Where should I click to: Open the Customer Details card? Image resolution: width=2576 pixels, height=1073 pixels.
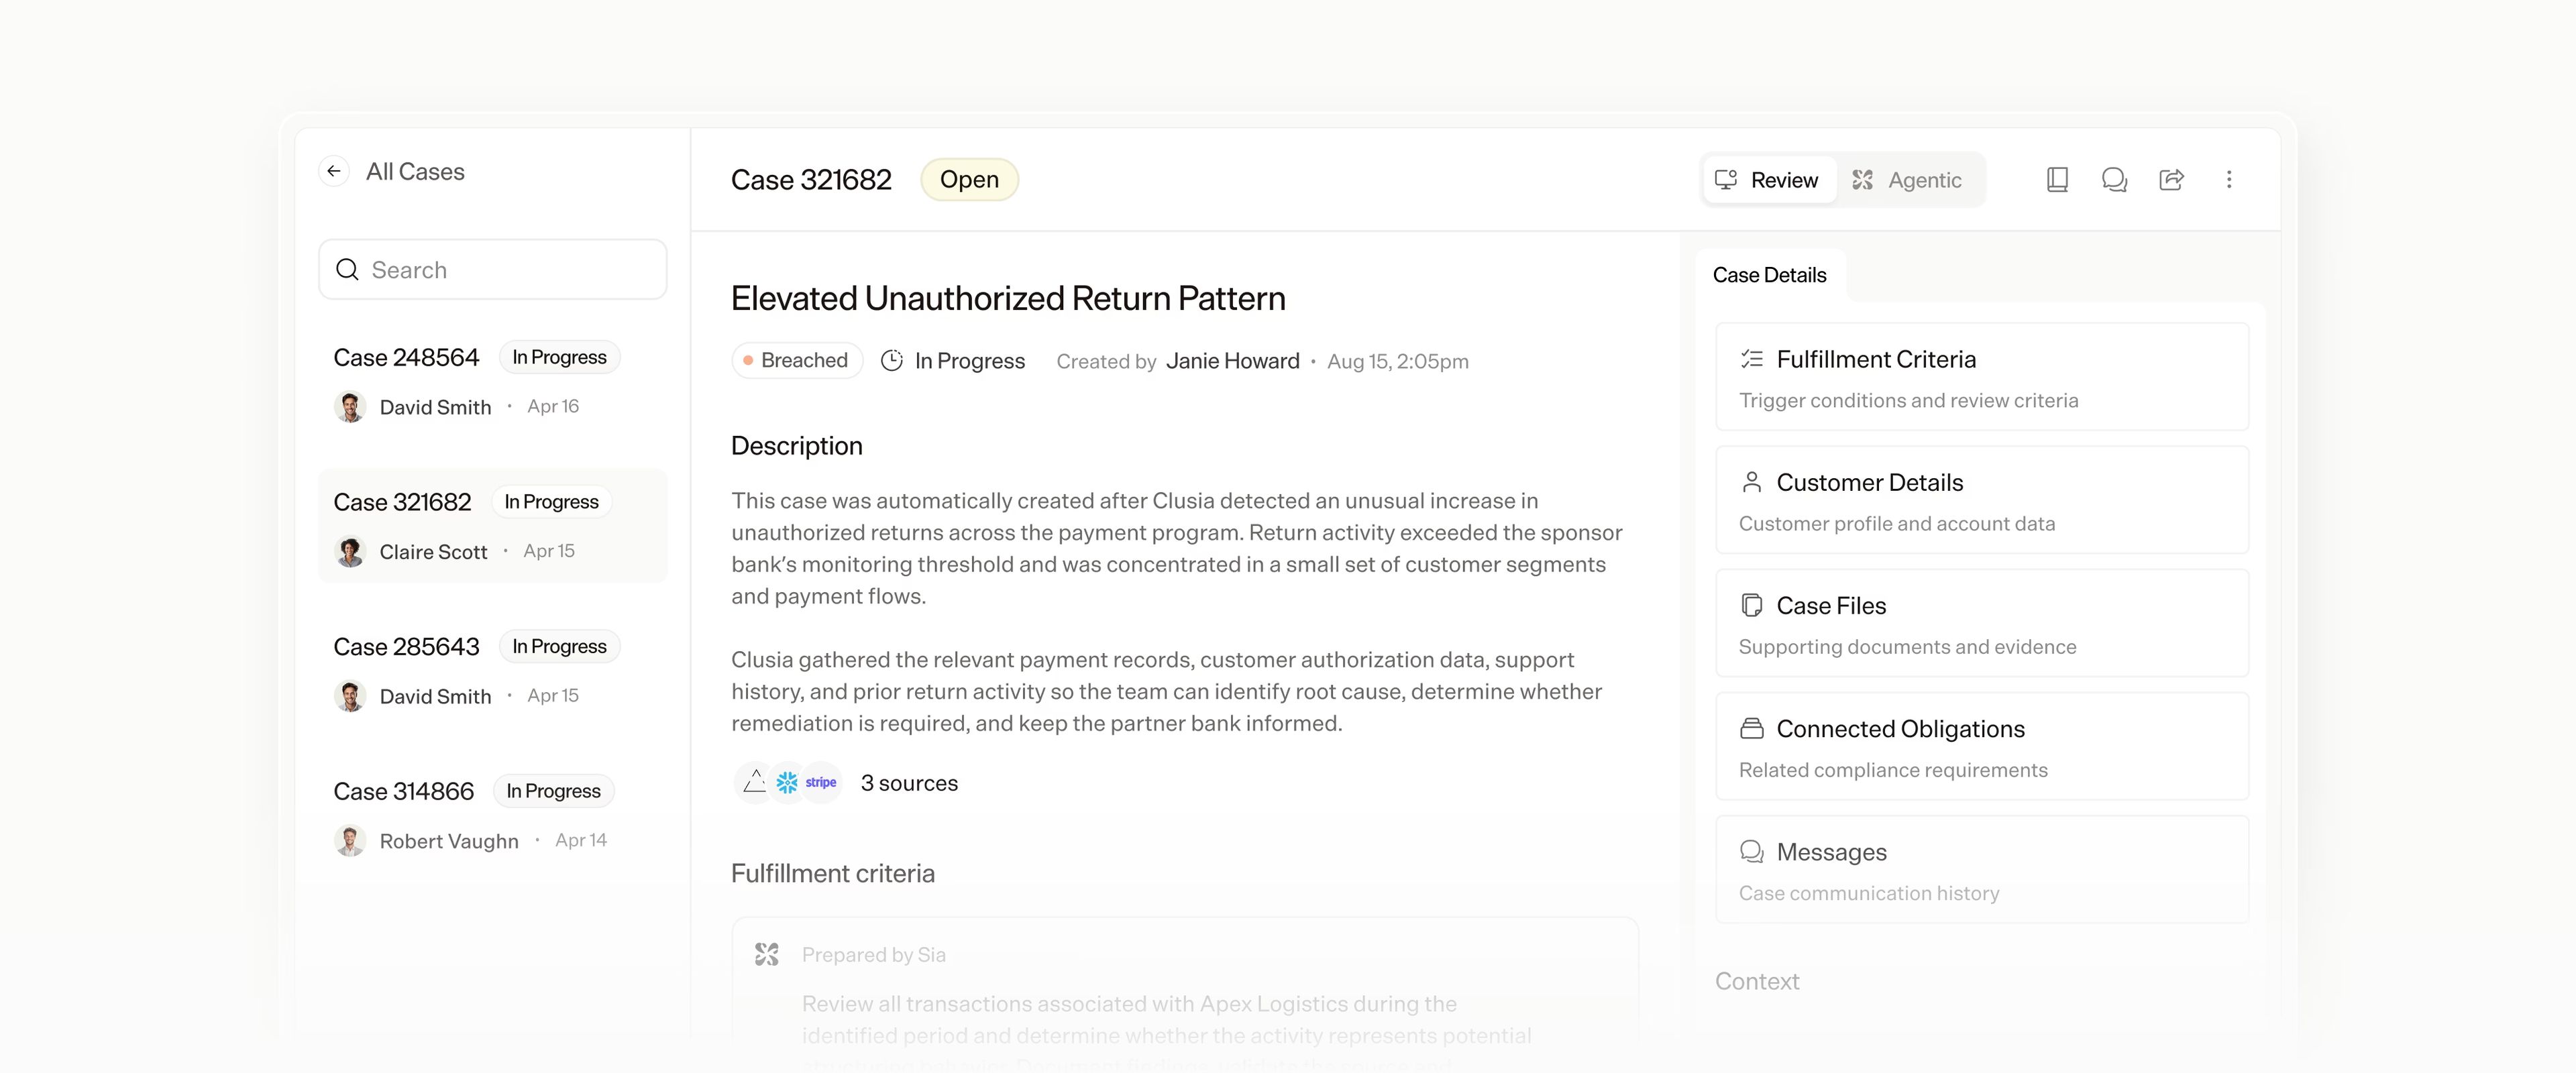coord(1982,500)
